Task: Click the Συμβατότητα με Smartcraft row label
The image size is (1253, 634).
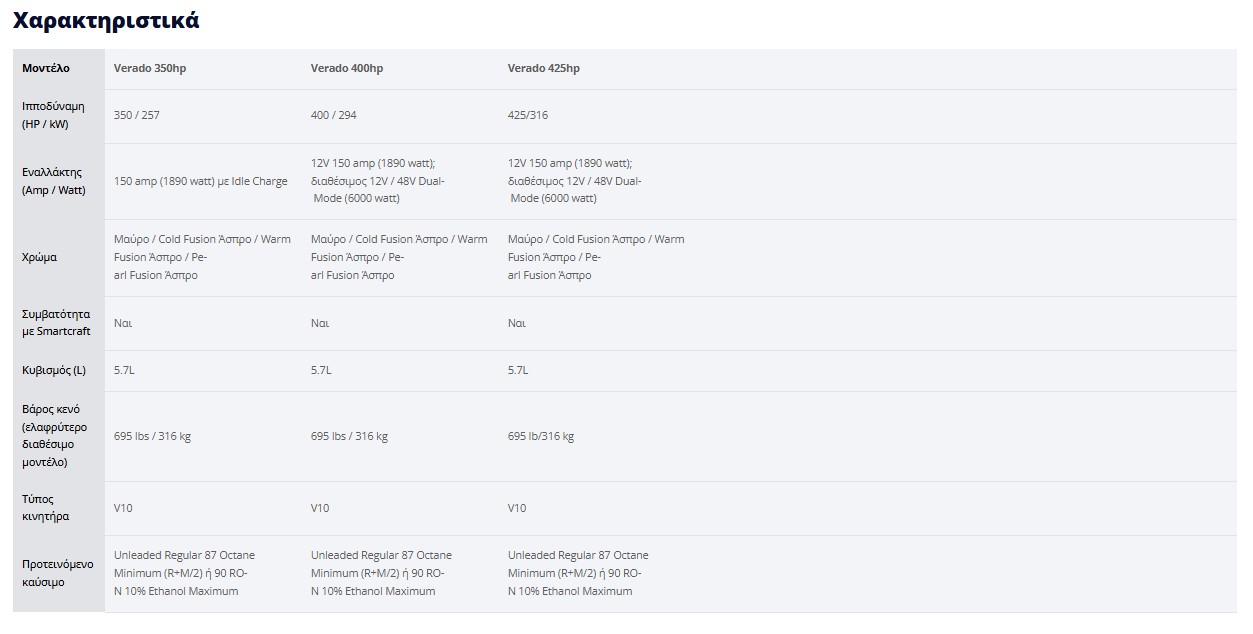Action: tap(56, 322)
